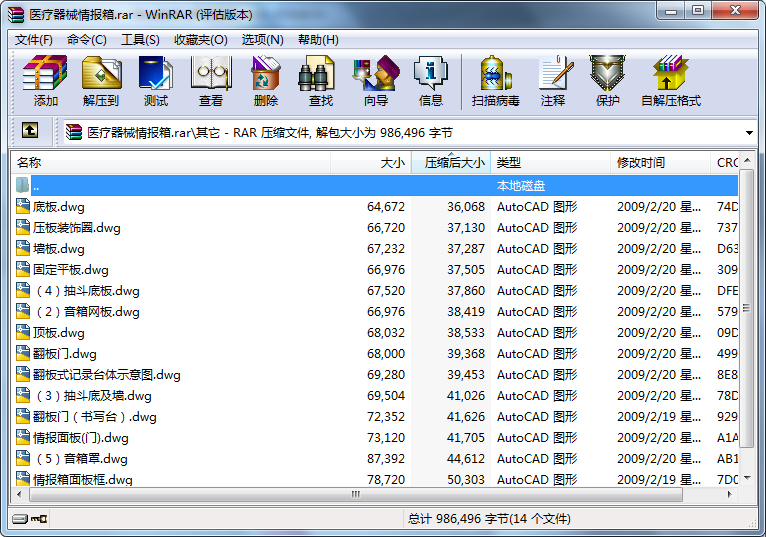Screen dimensions: 766x537
Task: Click 本地磁盘 in the parent row
Action: pos(521,186)
